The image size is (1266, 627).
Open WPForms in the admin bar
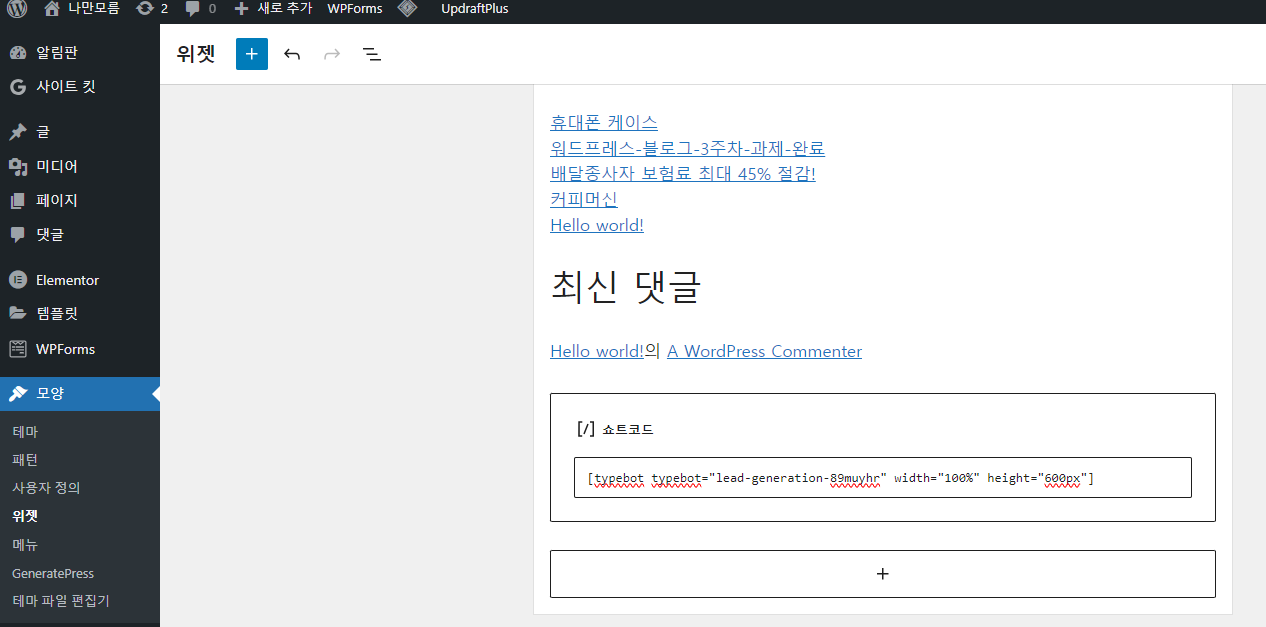coord(355,8)
